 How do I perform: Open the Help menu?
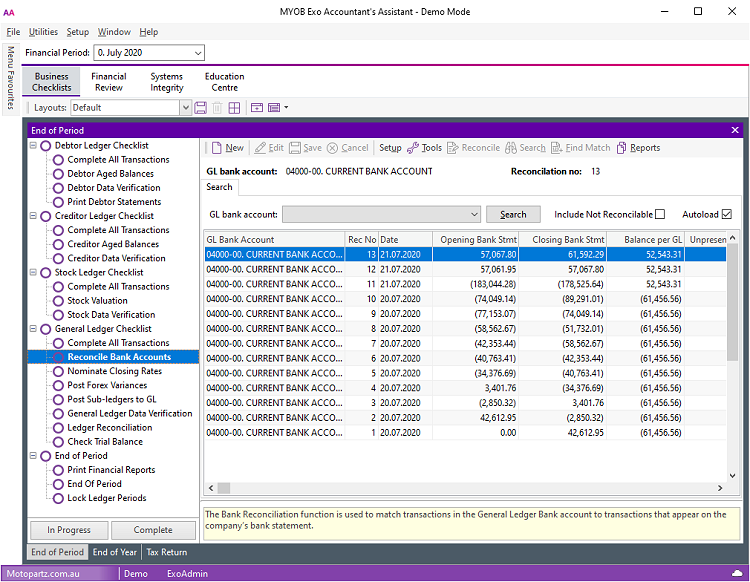[x=149, y=32]
